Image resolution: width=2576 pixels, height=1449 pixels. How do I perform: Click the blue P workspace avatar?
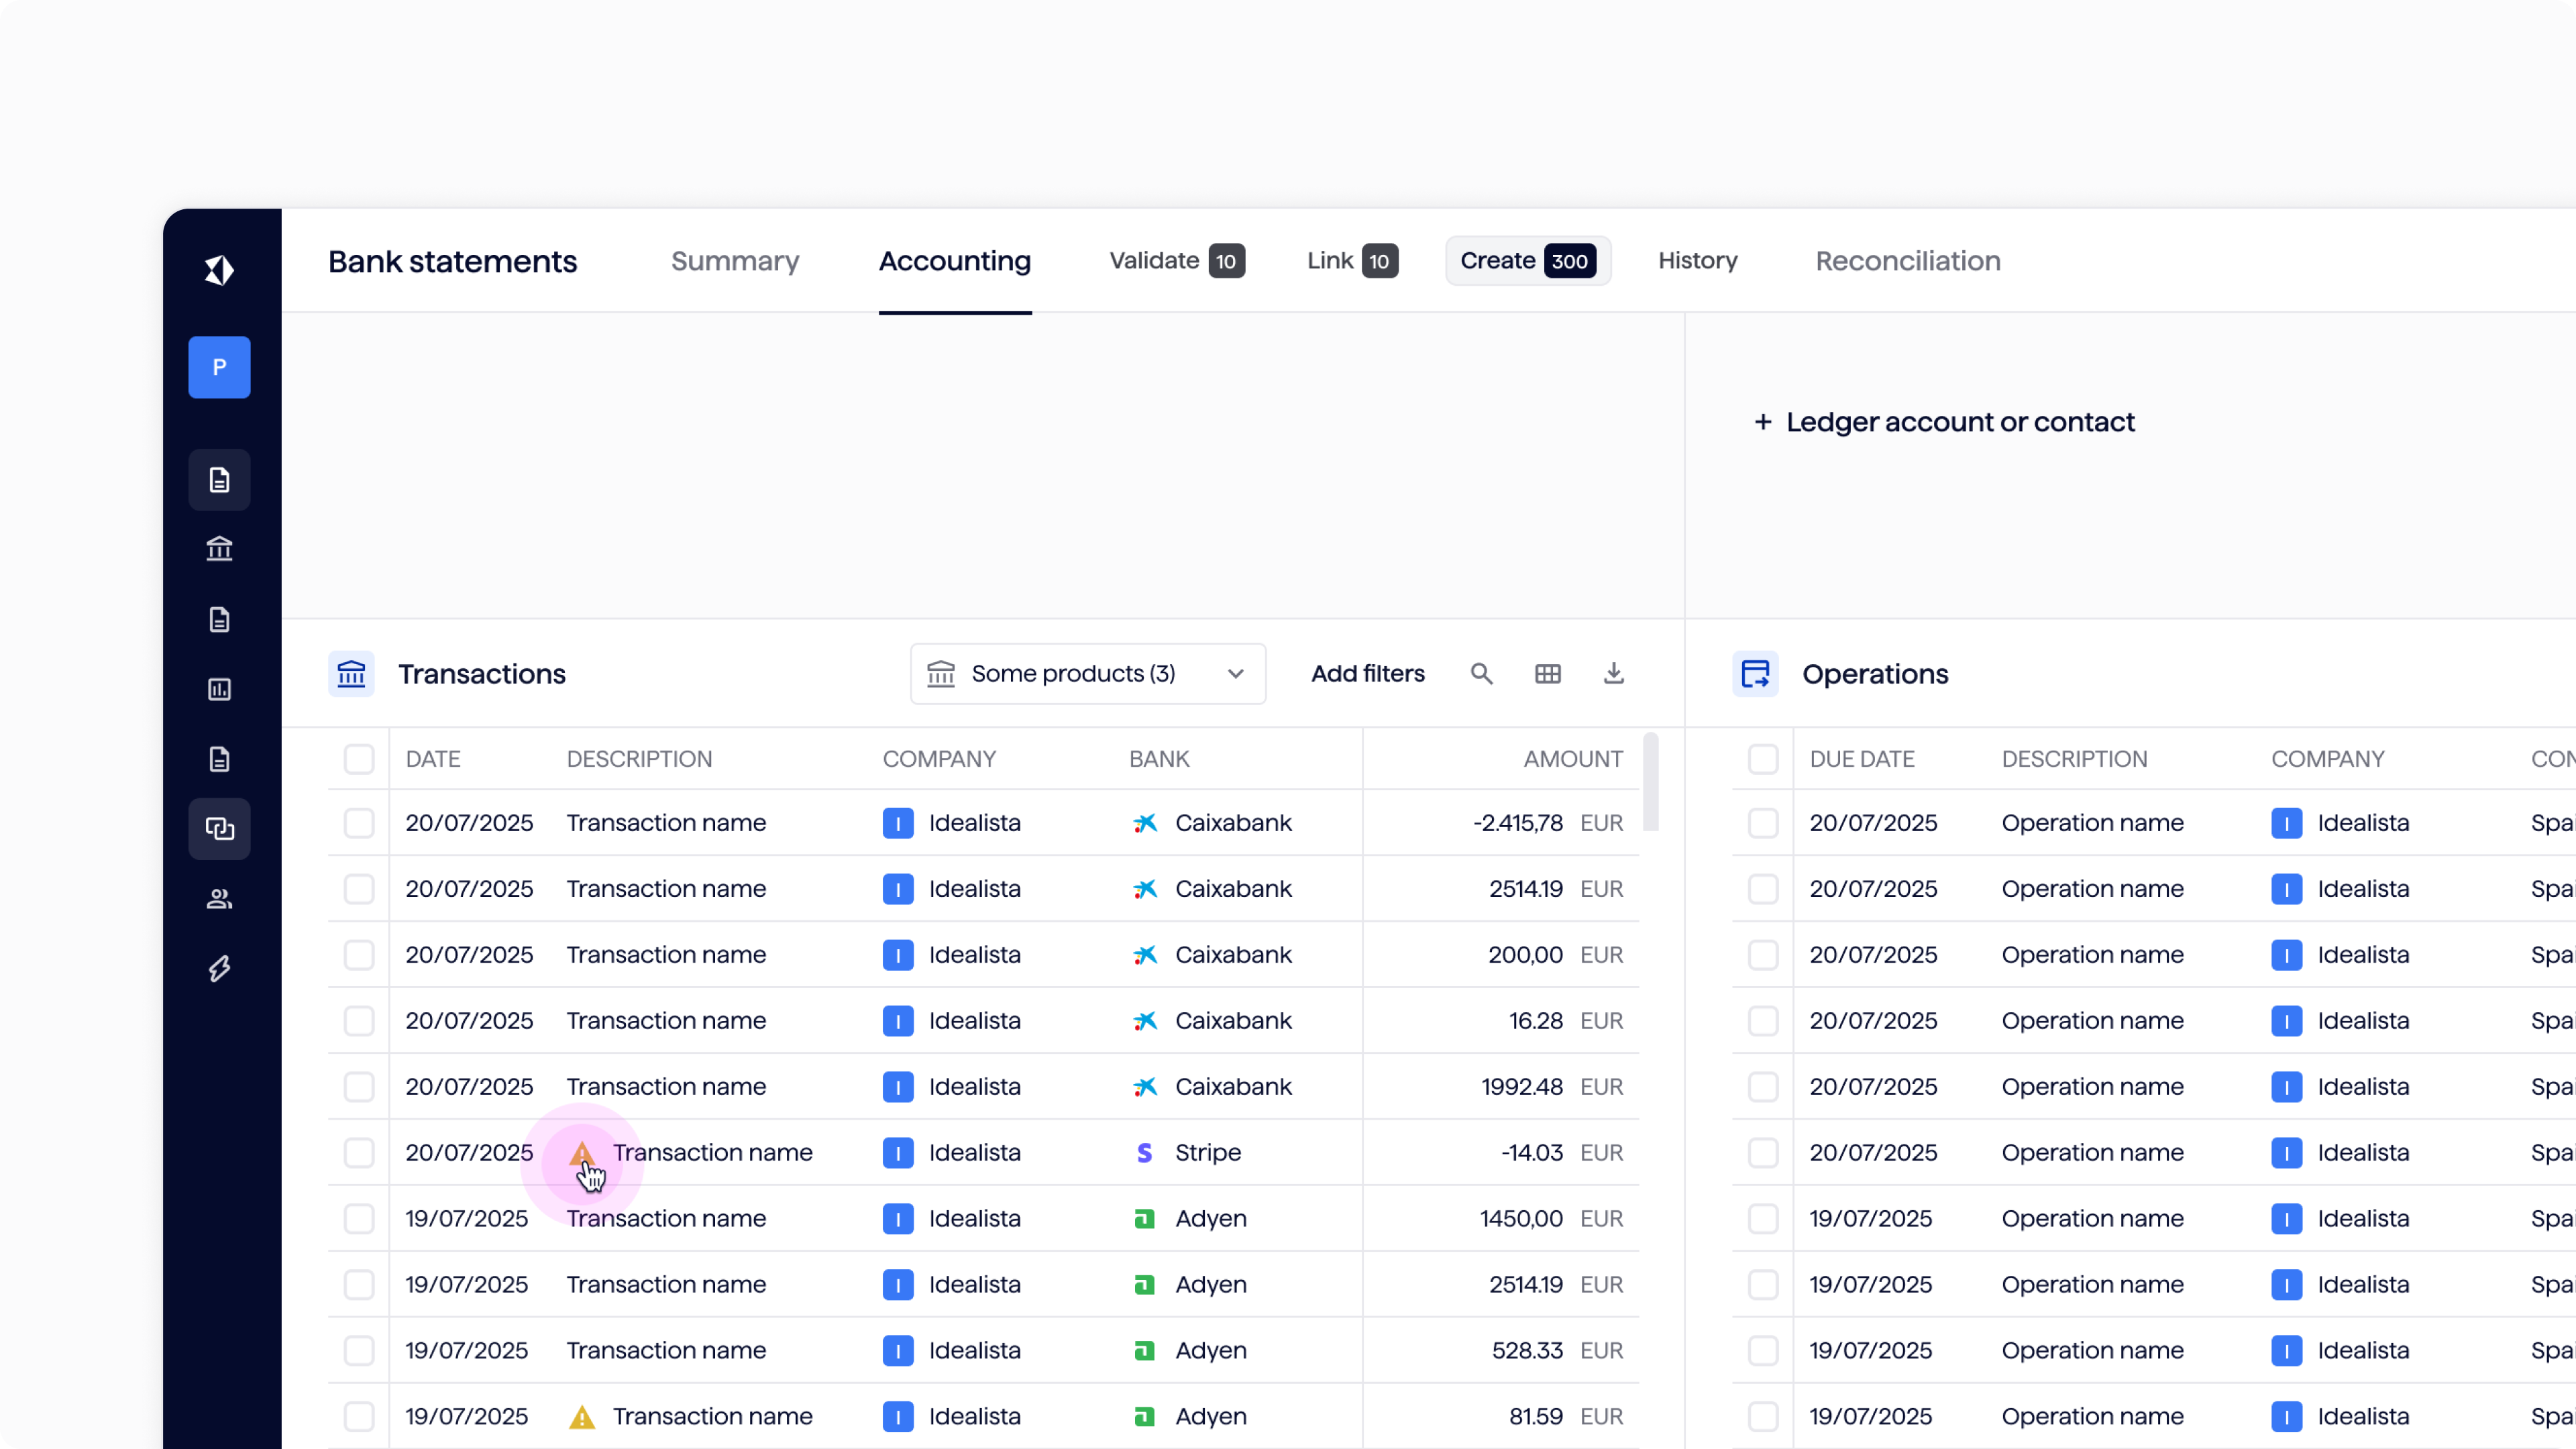click(x=219, y=367)
